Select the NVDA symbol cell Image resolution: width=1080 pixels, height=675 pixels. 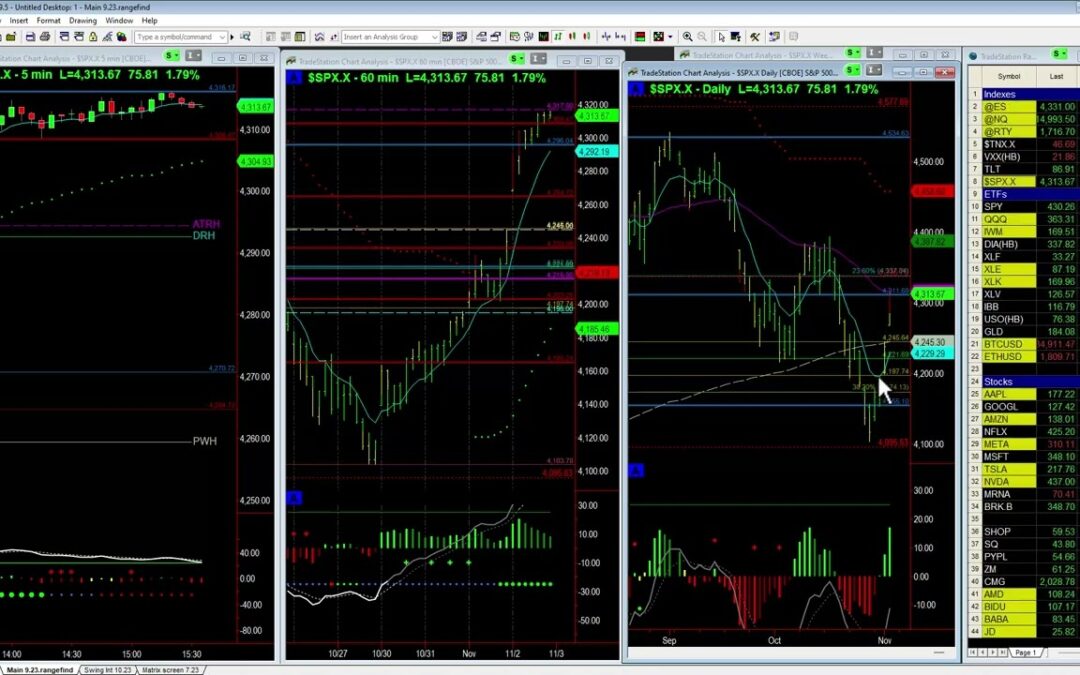click(x=1008, y=481)
